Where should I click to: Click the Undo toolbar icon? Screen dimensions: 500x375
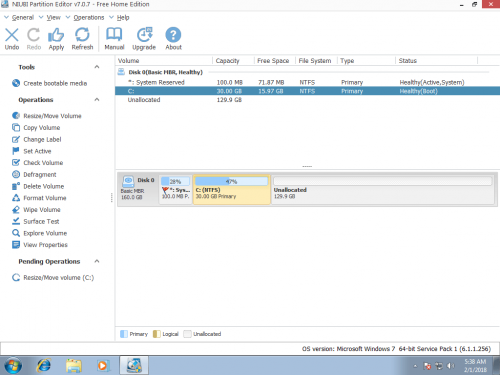pos(12,35)
